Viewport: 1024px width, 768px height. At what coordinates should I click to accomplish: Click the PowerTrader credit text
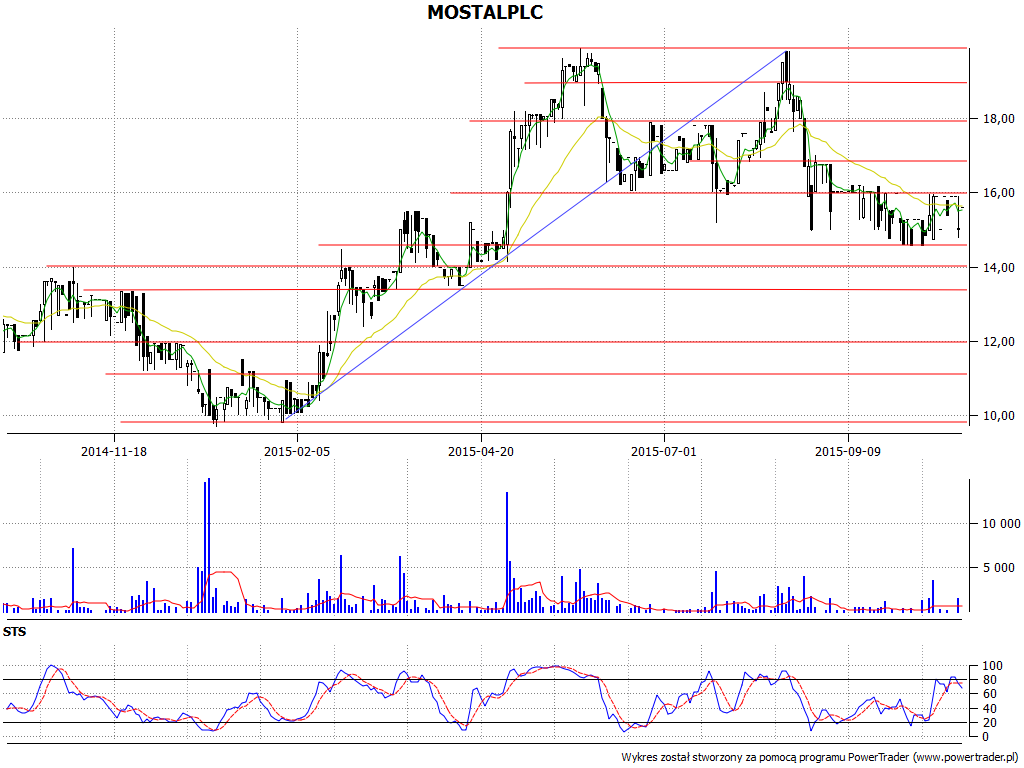[x=820, y=757]
